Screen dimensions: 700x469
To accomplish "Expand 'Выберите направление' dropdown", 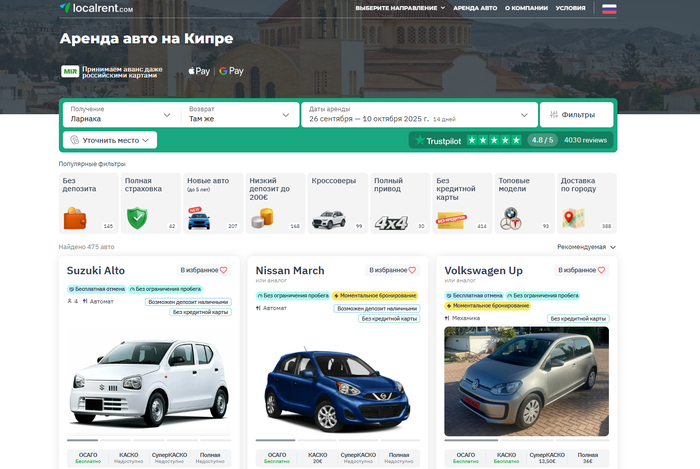I will pos(400,8).
